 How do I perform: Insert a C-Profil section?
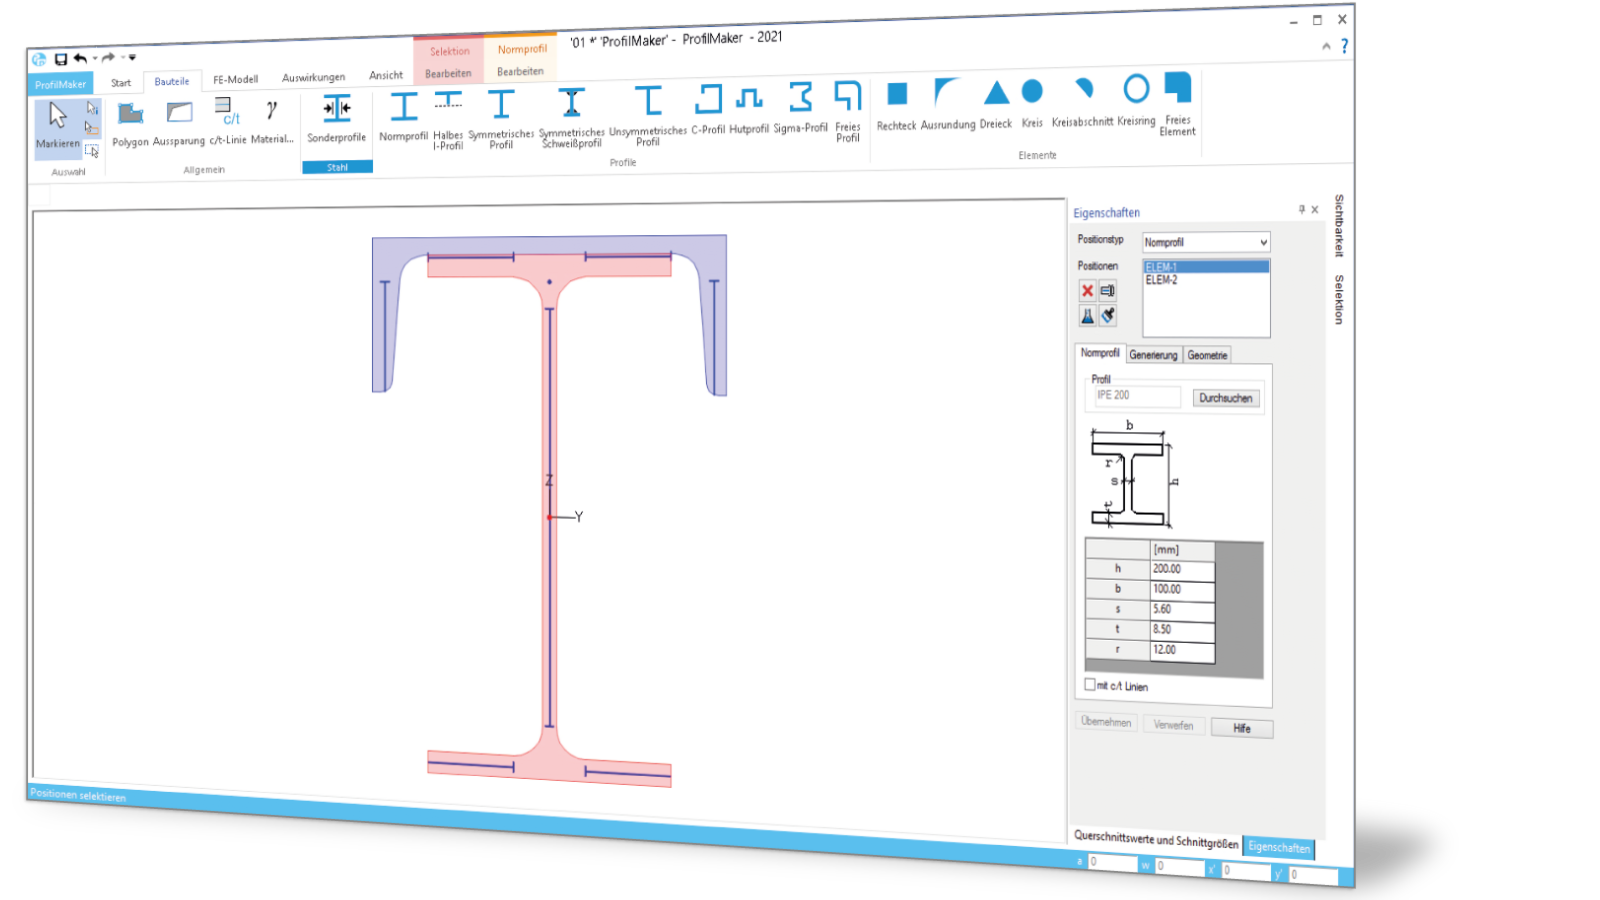point(708,110)
